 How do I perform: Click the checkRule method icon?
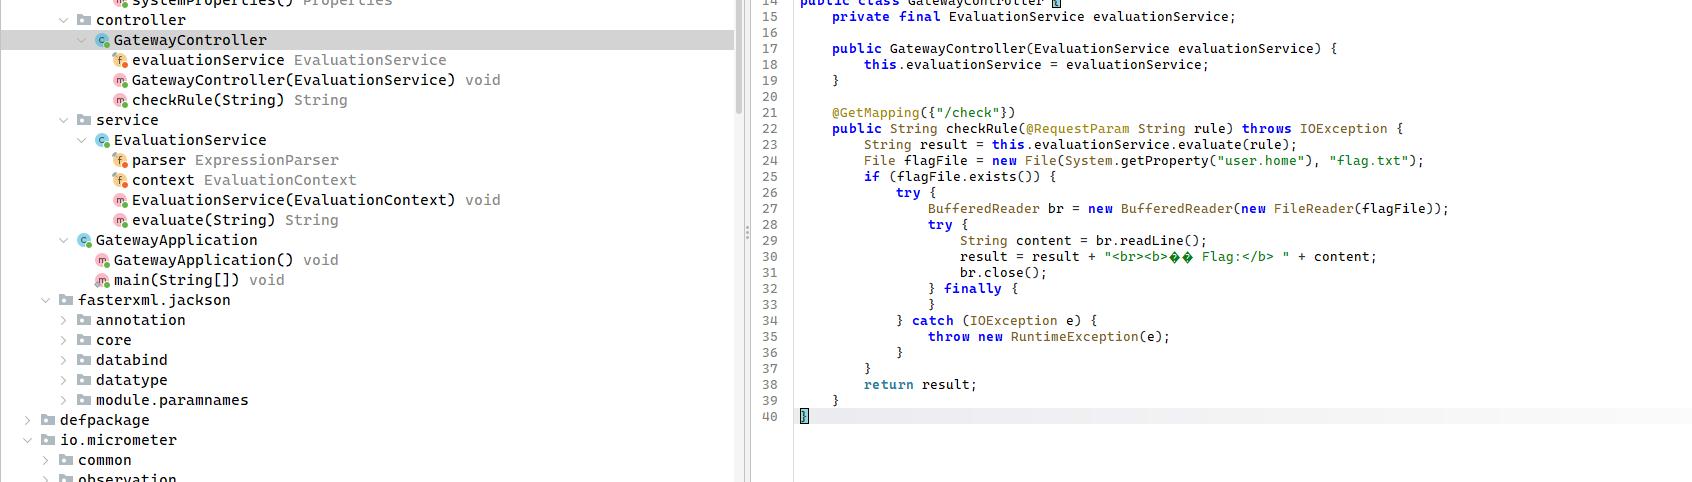pyautogui.click(x=120, y=100)
